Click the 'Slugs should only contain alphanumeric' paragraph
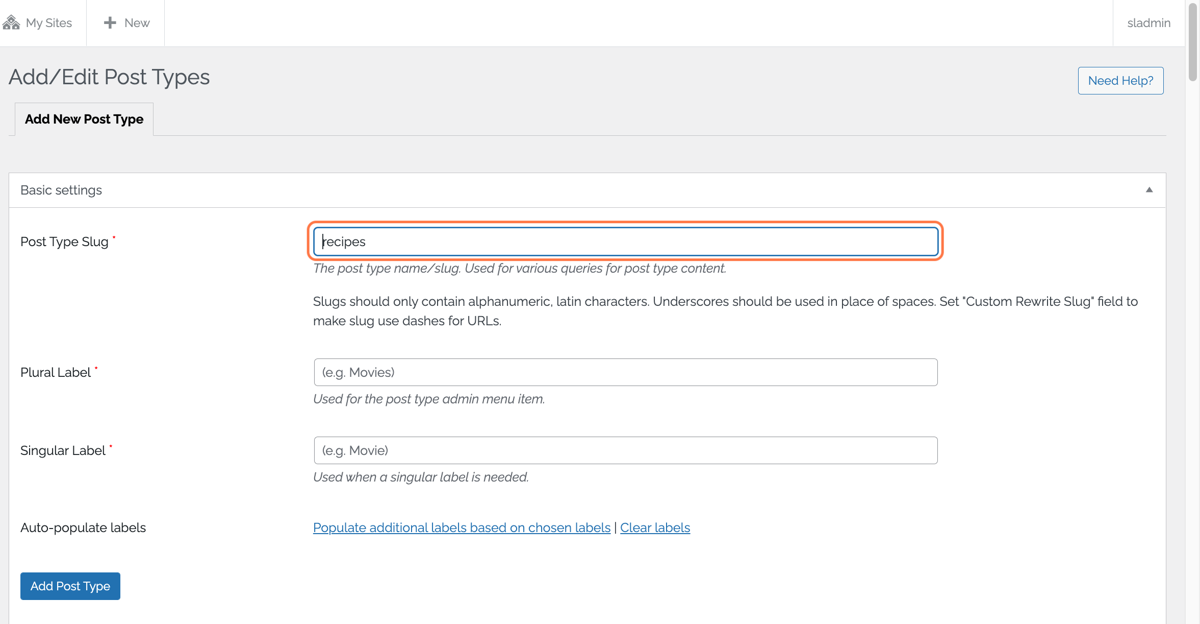The width and height of the screenshot is (1200, 624). click(725, 311)
